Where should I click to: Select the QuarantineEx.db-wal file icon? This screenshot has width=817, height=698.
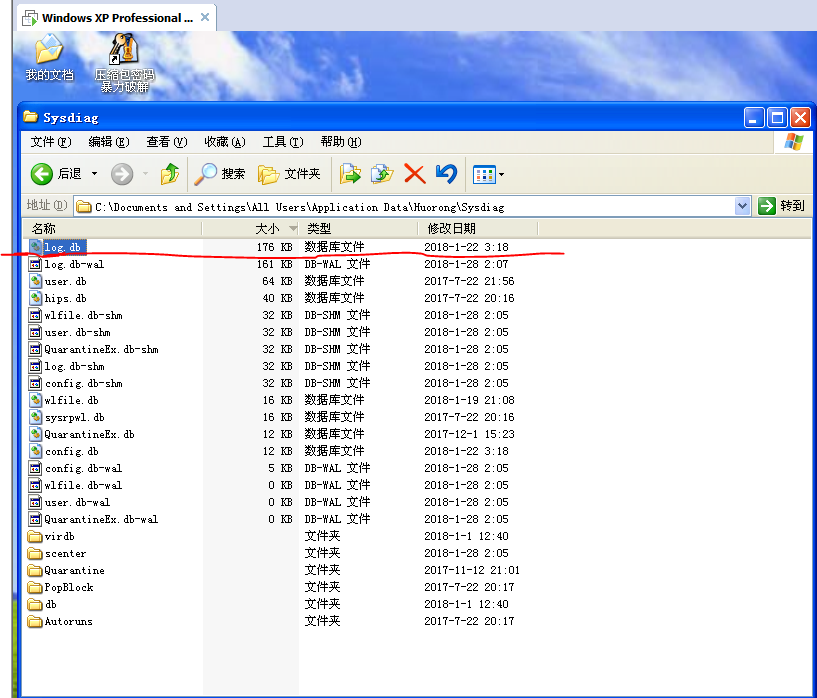click(35, 519)
